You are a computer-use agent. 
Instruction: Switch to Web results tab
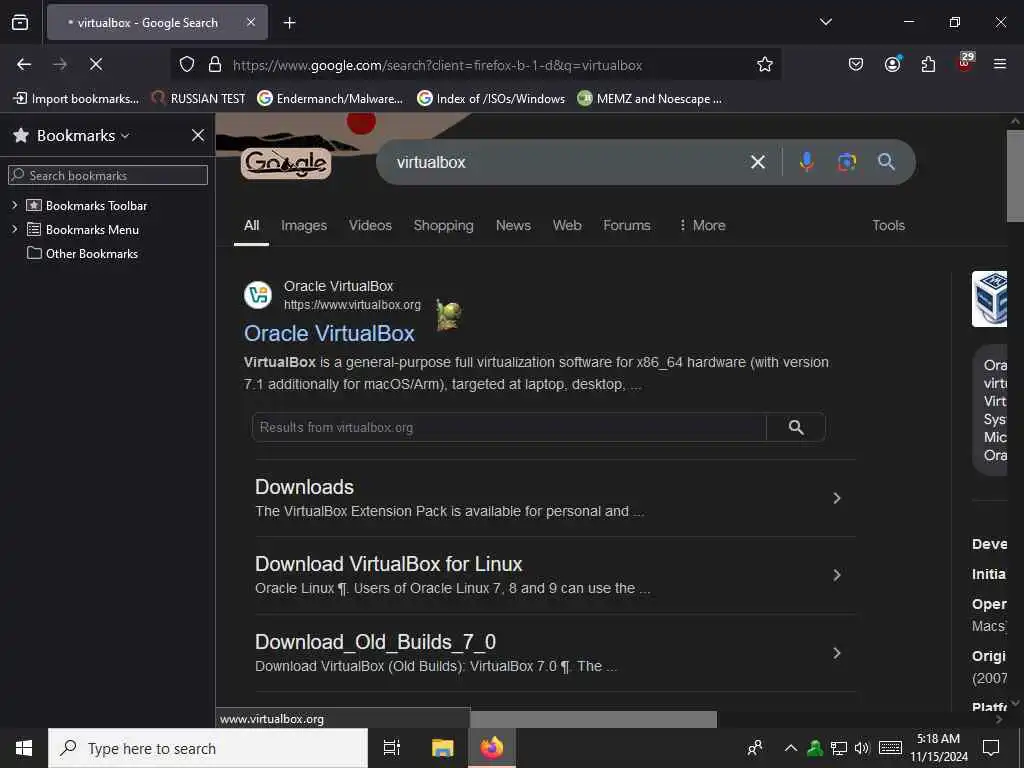coord(567,225)
